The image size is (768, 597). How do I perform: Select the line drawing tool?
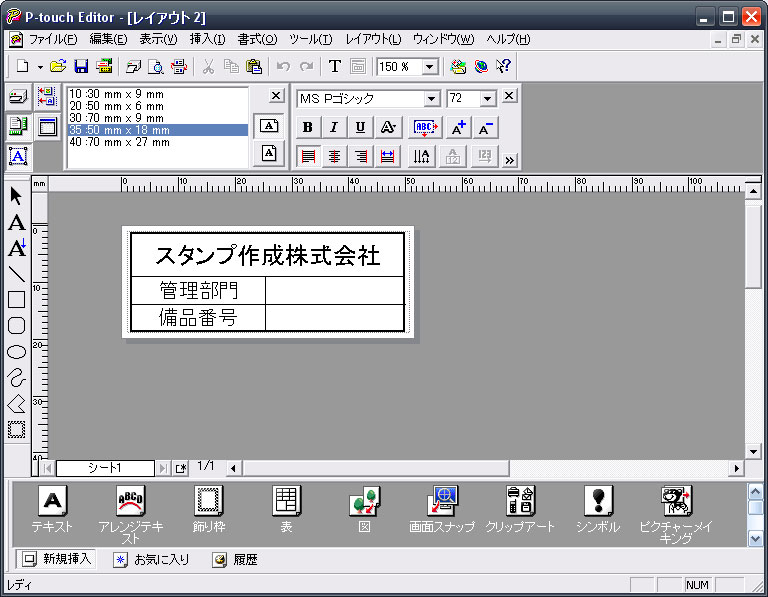(x=16, y=274)
